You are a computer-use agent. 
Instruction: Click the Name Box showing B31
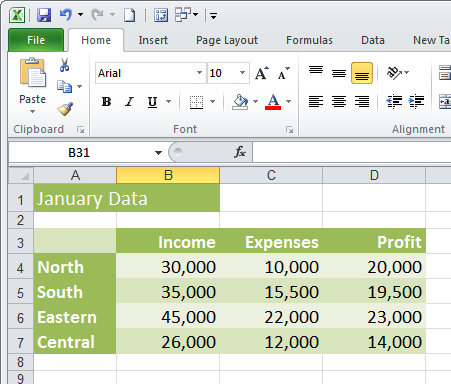coord(79,153)
